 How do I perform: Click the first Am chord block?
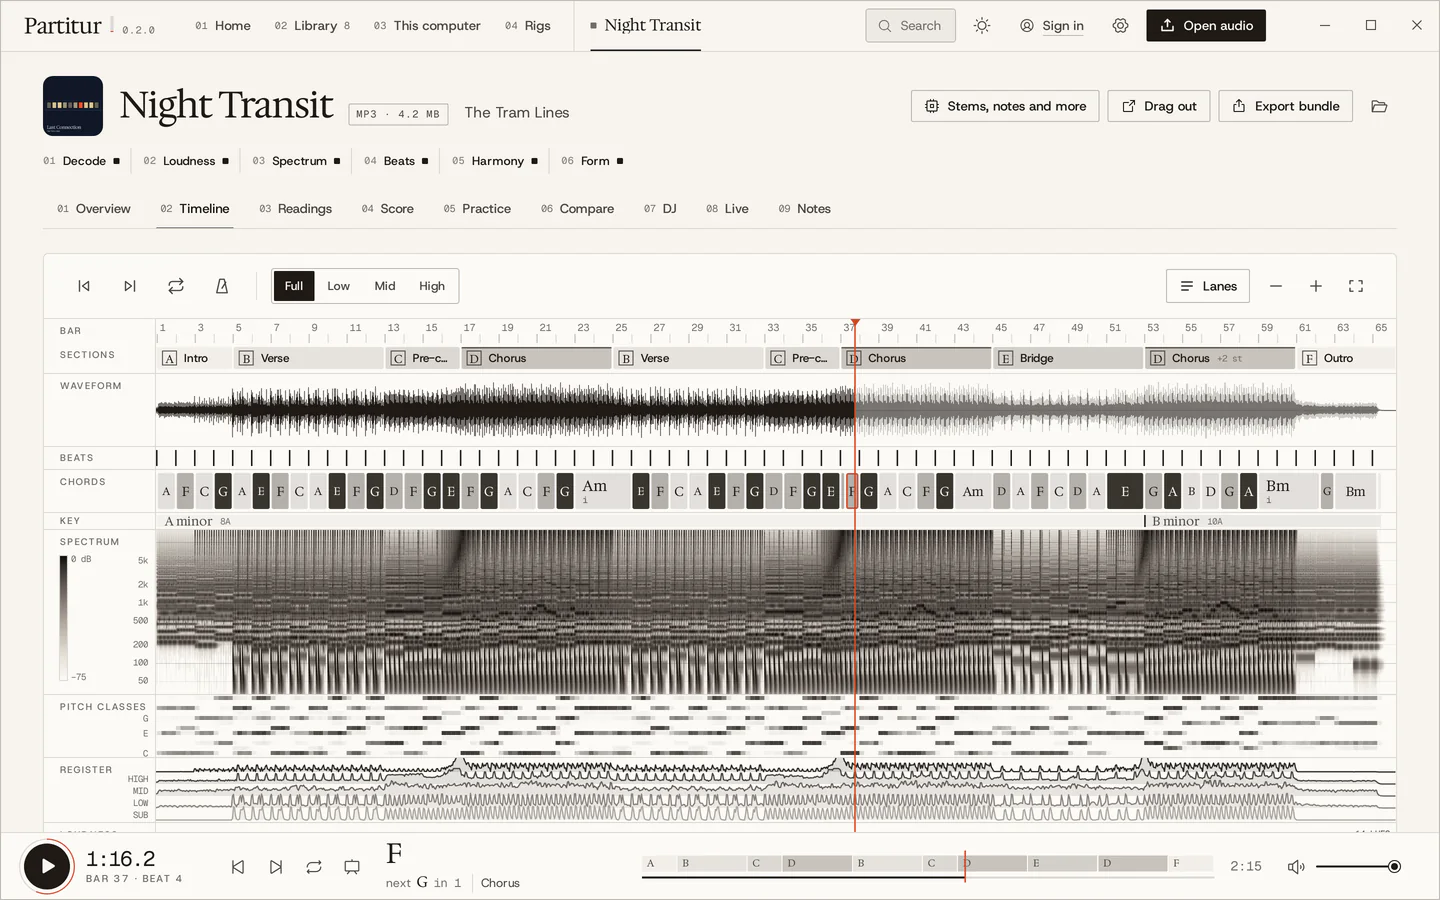pyautogui.click(x=603, y=491)
